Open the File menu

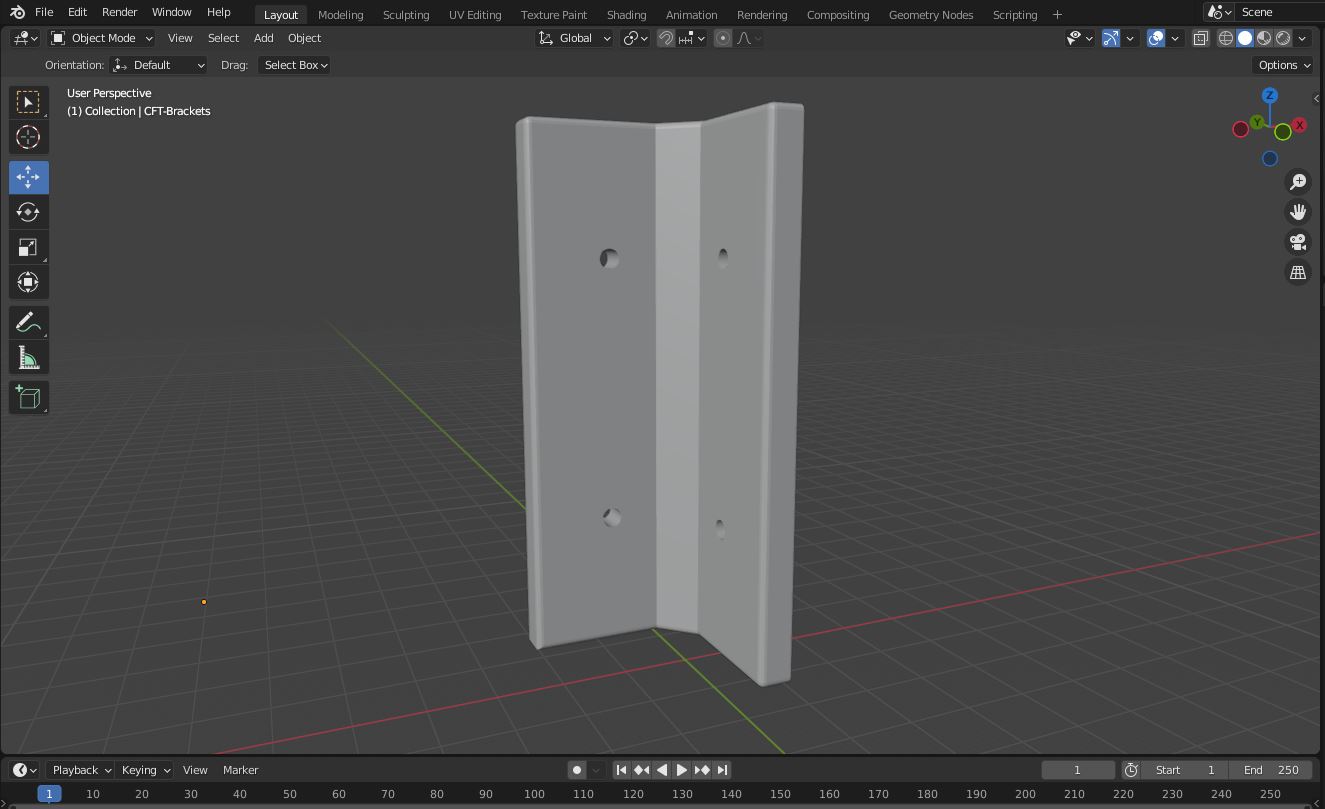click(44, 12)
